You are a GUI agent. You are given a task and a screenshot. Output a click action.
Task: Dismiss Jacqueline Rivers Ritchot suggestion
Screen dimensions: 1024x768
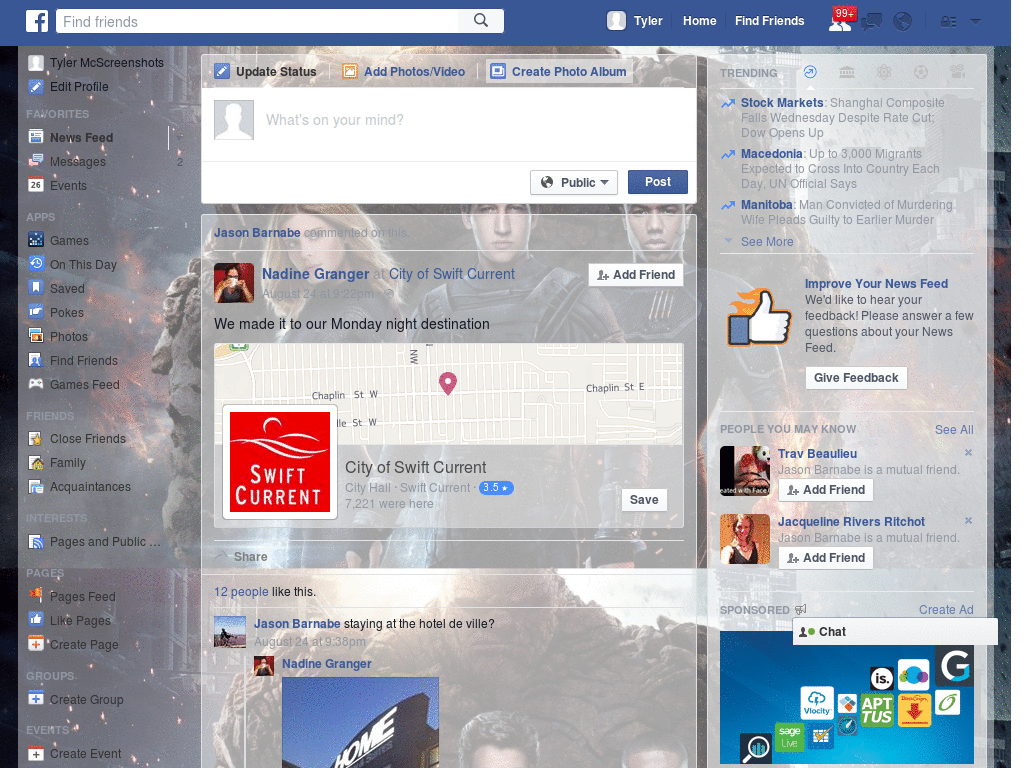[968, 520]
